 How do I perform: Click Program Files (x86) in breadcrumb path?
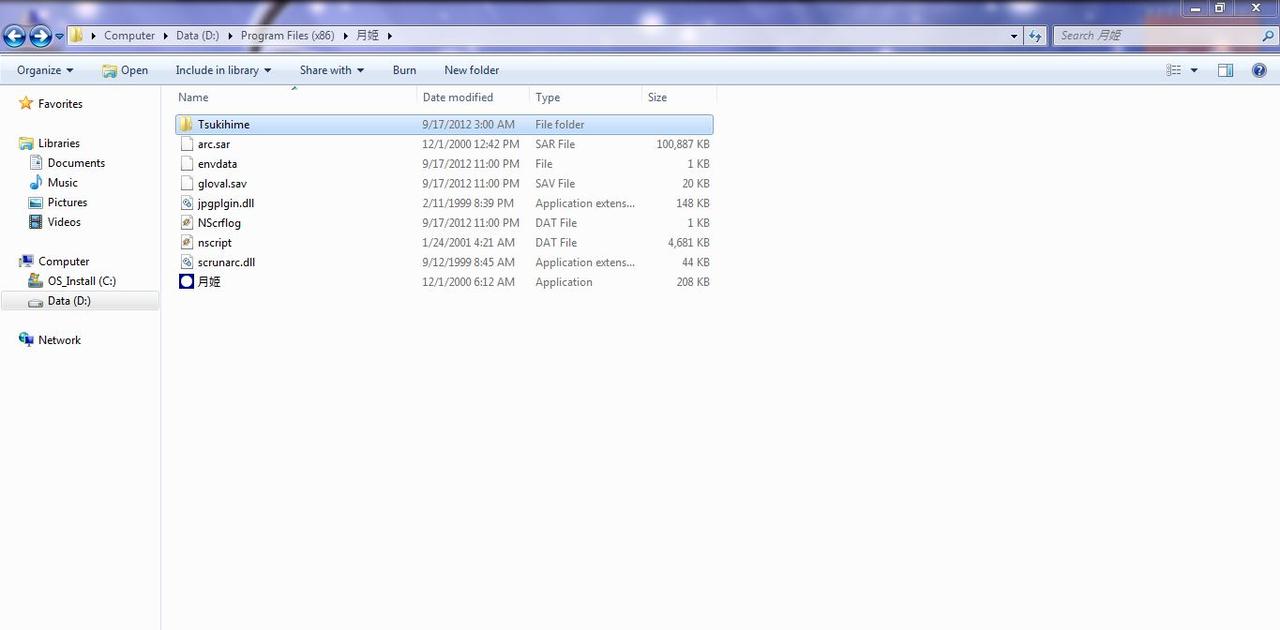287,35
